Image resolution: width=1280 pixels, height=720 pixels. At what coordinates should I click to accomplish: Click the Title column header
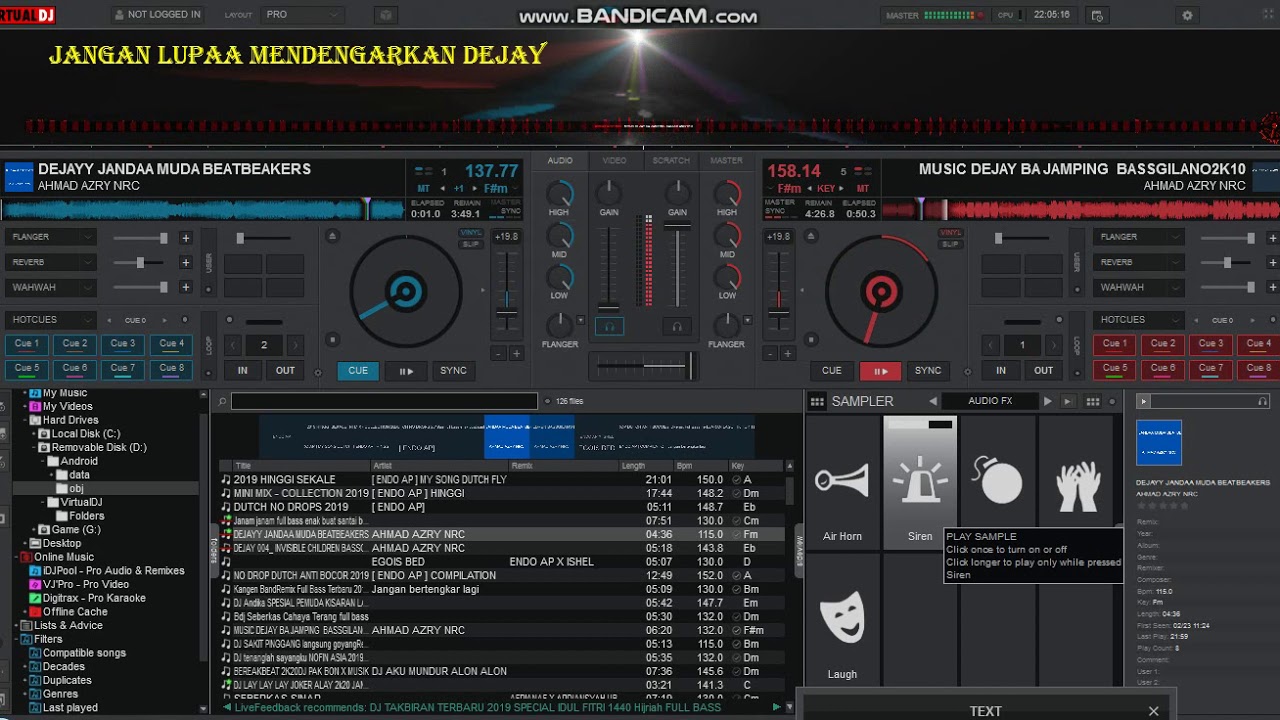click(301, 466)
